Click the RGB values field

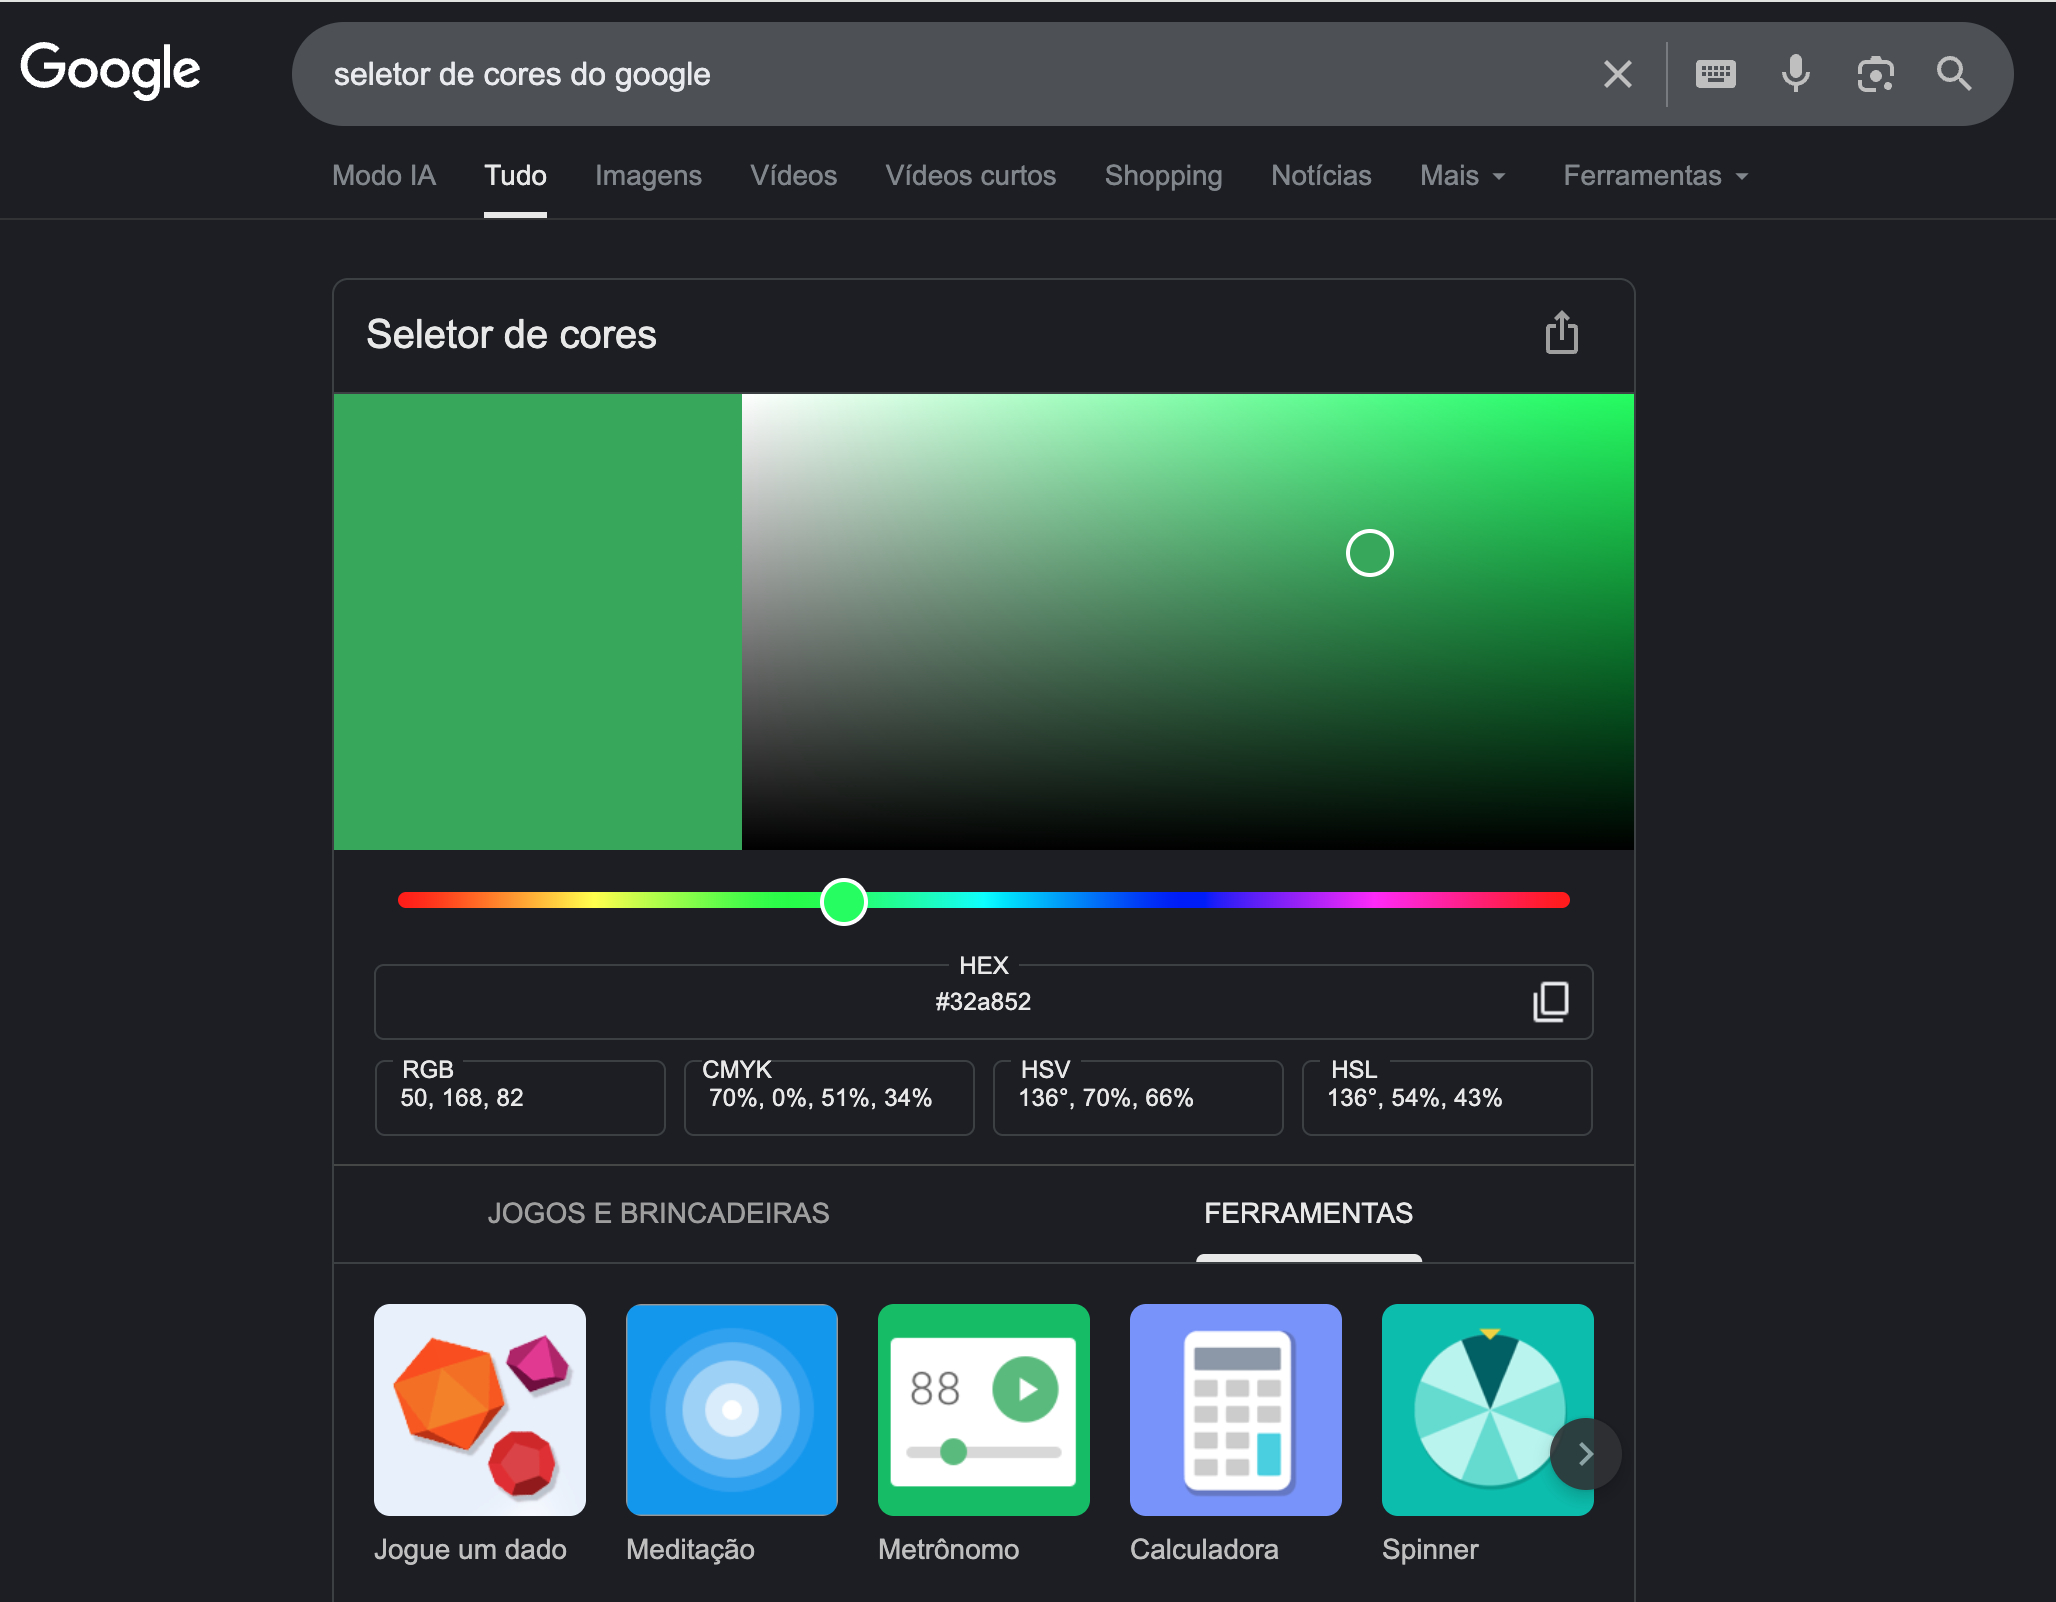(520, 1098)
